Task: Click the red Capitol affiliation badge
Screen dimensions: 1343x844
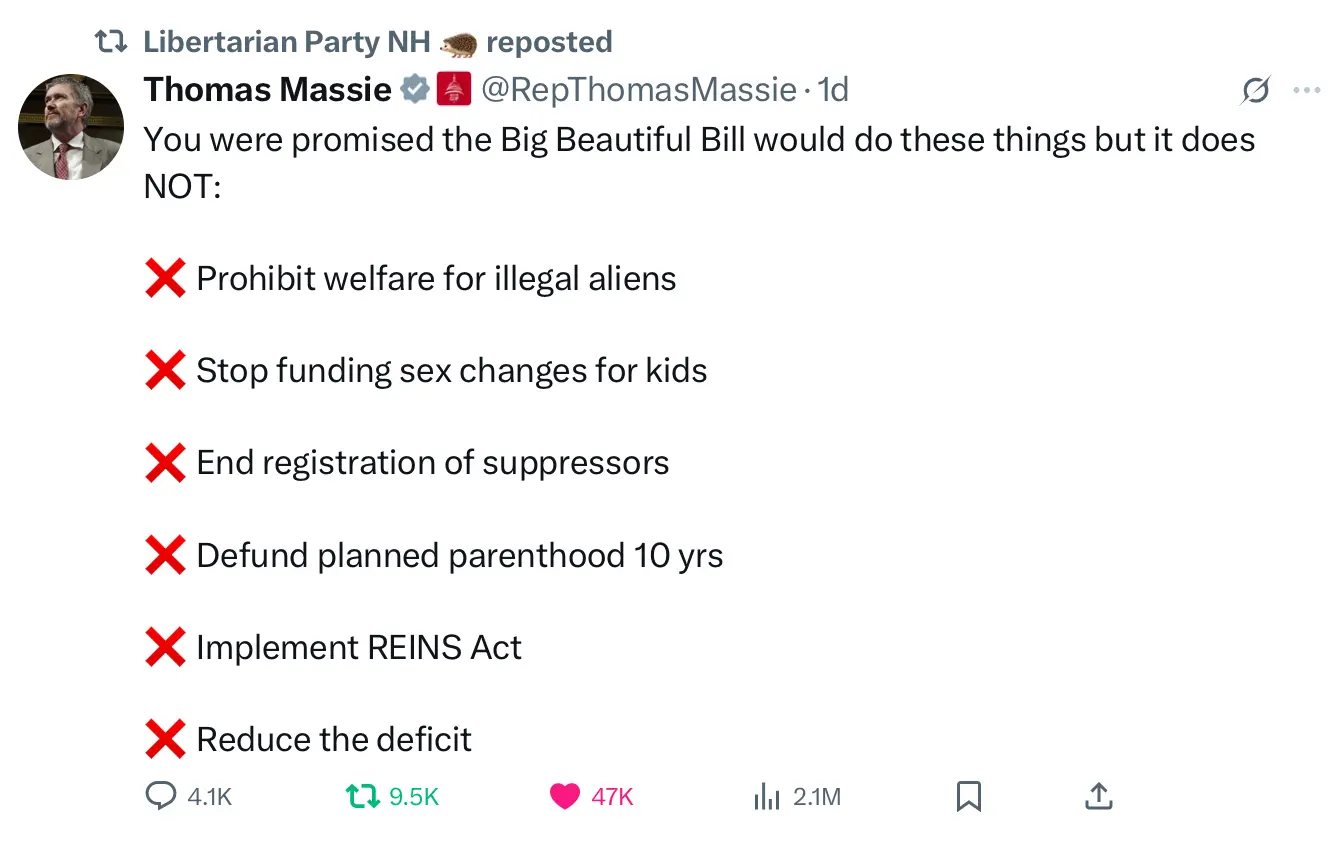Action: pos(454,90)
